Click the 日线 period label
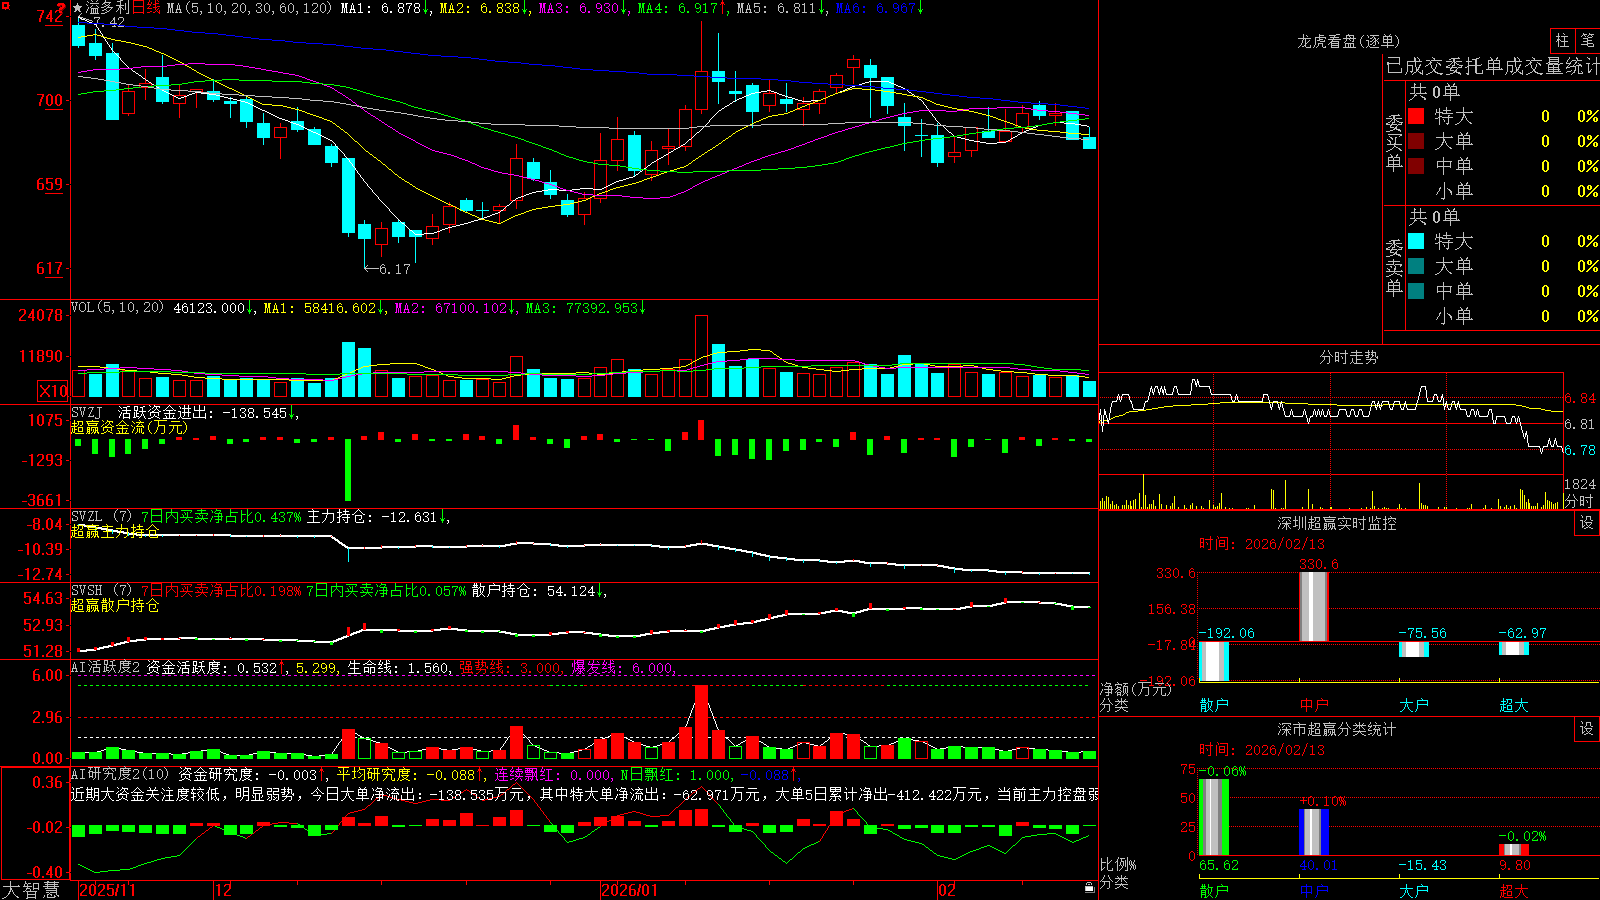Viewport: 1600px width, 900px height. (146, 8)
